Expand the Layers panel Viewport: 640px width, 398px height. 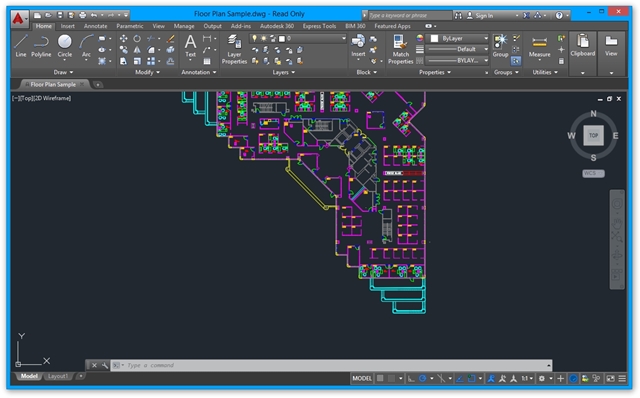pos(284,72)
